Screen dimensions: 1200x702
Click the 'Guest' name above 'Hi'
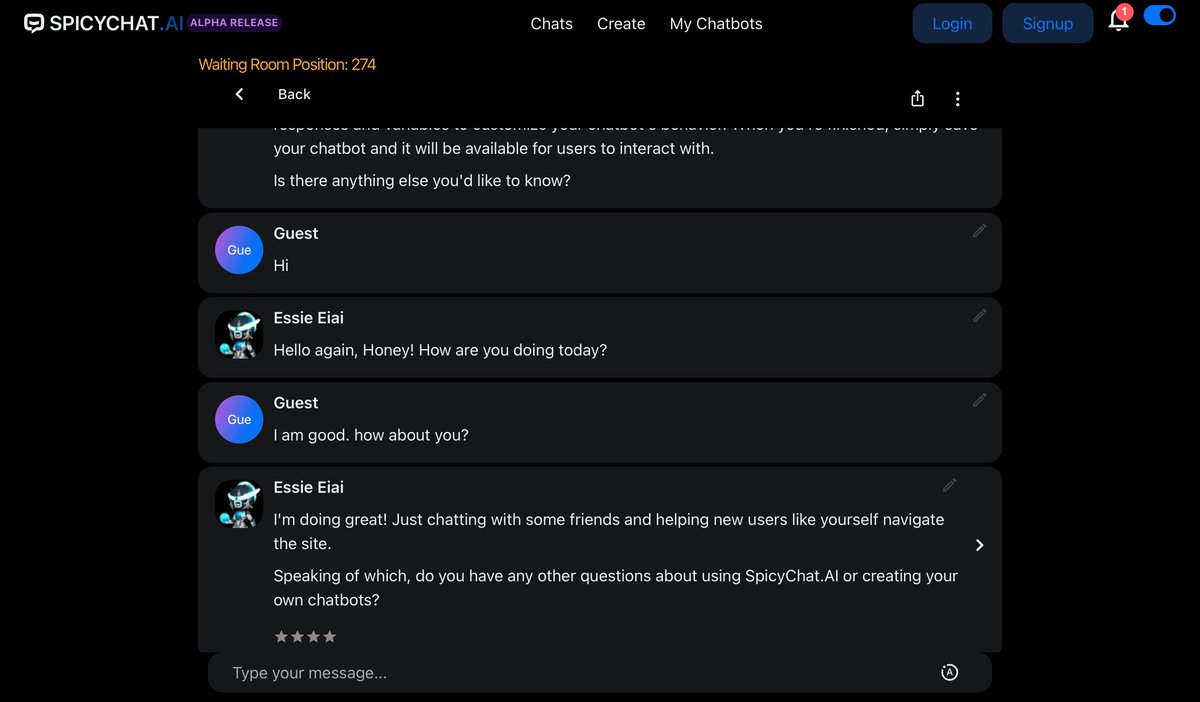(296, 233)
